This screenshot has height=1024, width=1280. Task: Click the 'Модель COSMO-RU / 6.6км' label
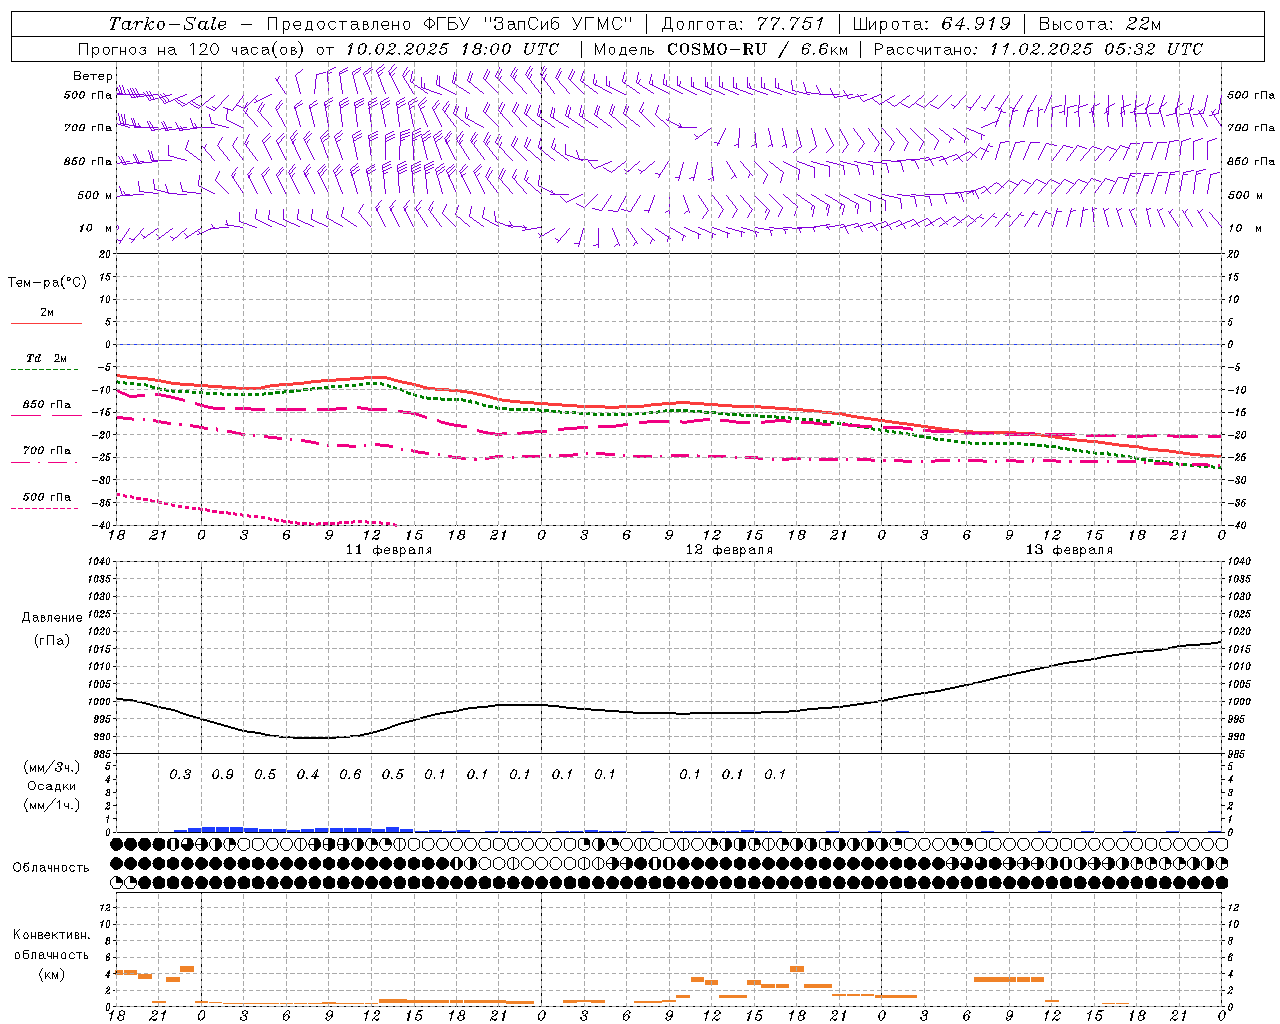tap(720, 49)
